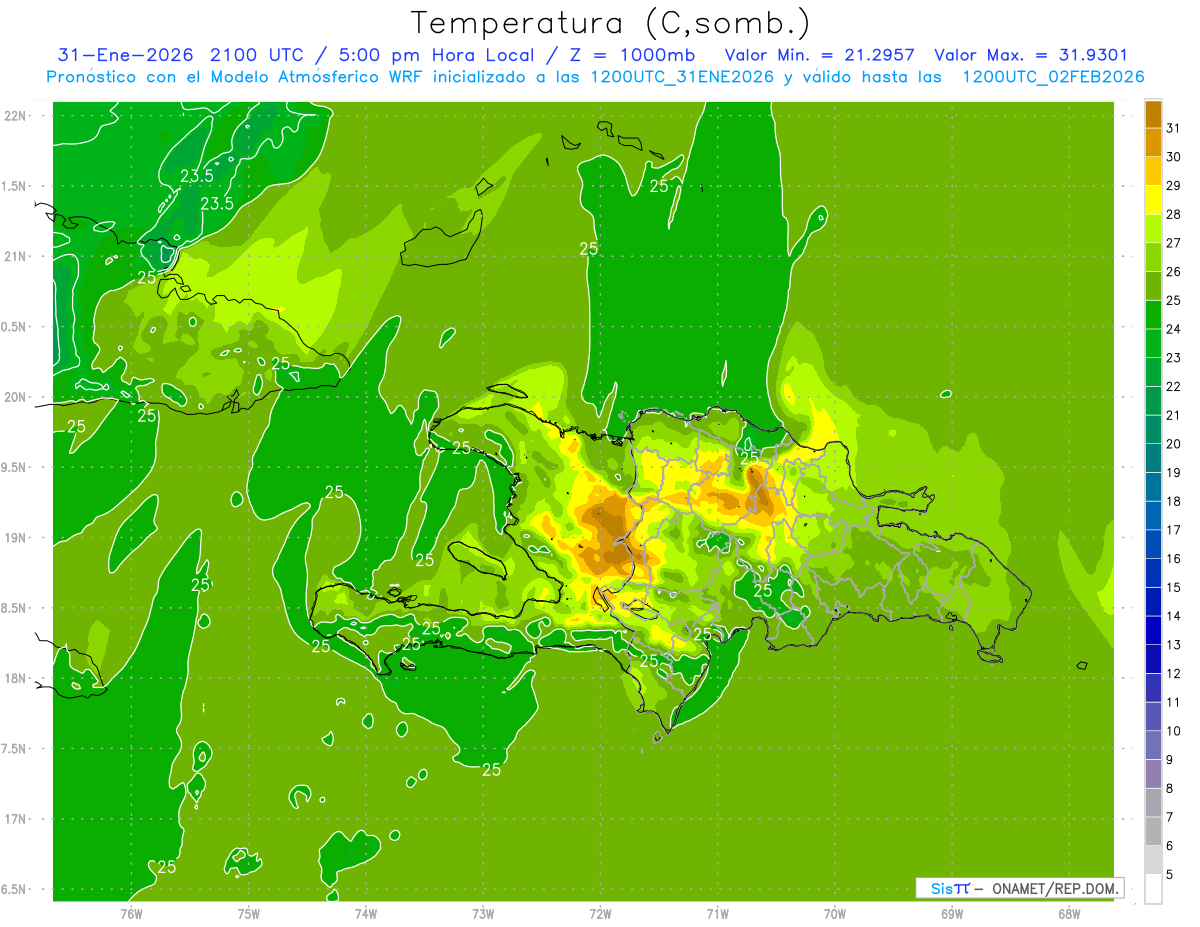Click the '71W' longitude label
The image size is (1200, 927).
click(x=717, y=913)
